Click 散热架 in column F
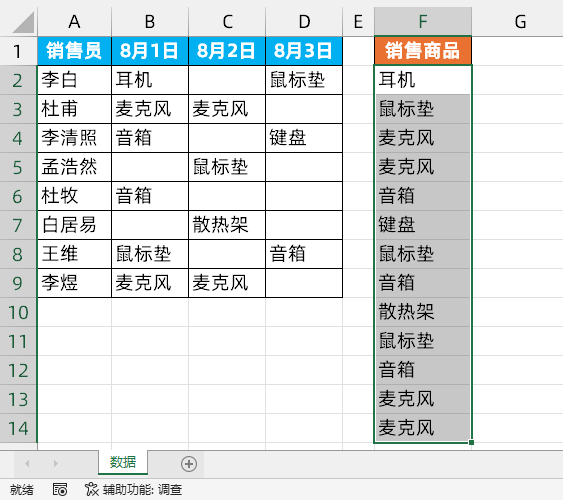Image resolution: width=563 pixels, height=502 pixels. coord(423,312)
